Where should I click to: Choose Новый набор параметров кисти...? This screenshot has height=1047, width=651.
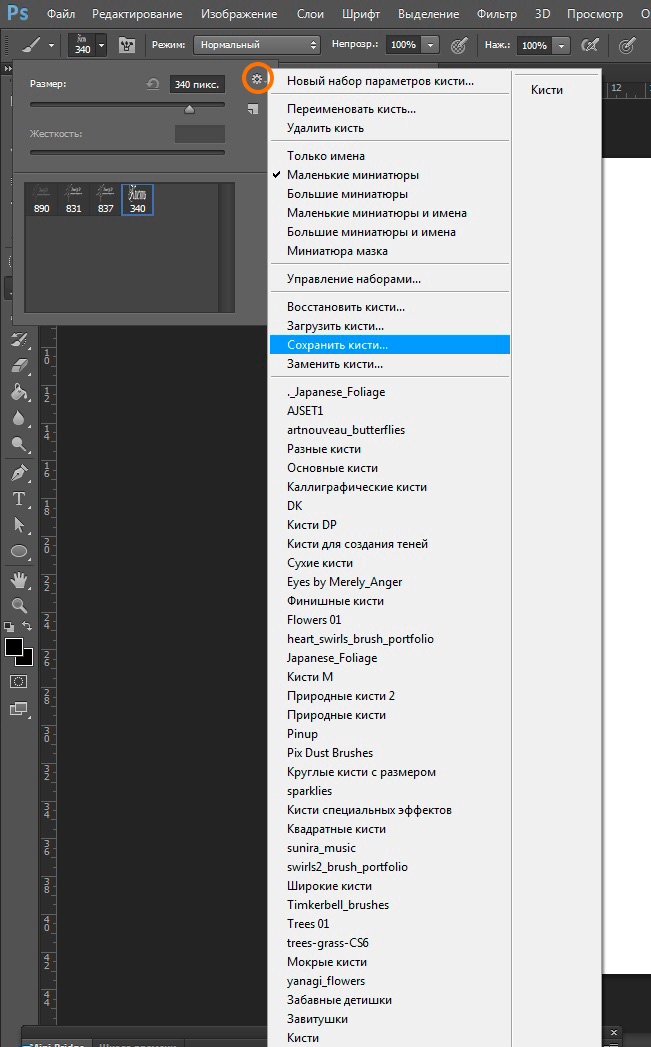click(389, 81)
